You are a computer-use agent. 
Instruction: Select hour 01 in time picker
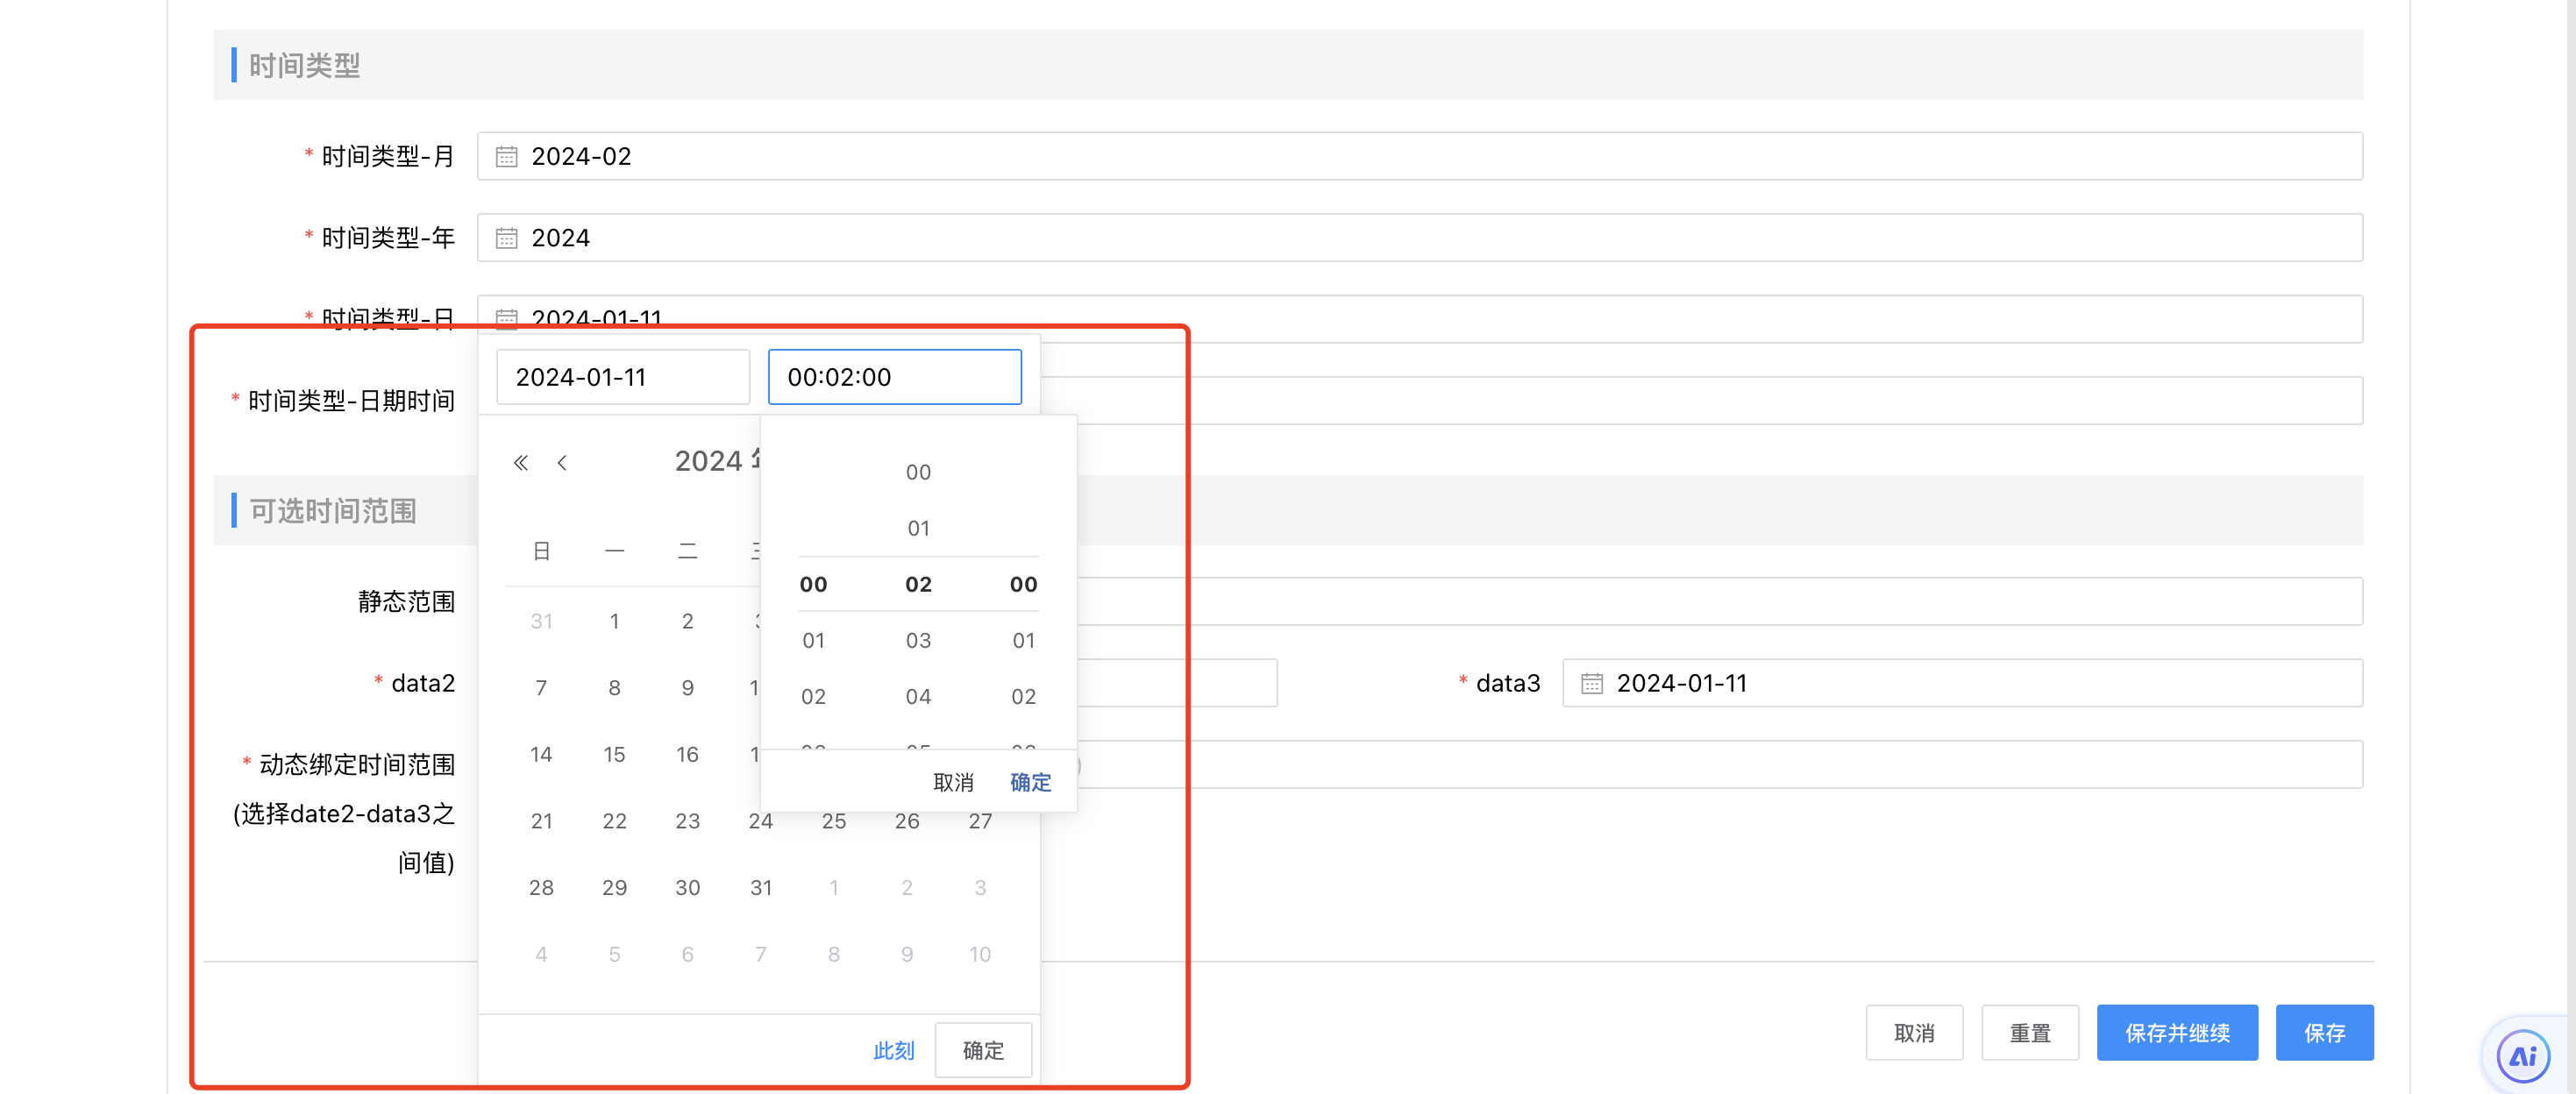click(x=813, y=640)
